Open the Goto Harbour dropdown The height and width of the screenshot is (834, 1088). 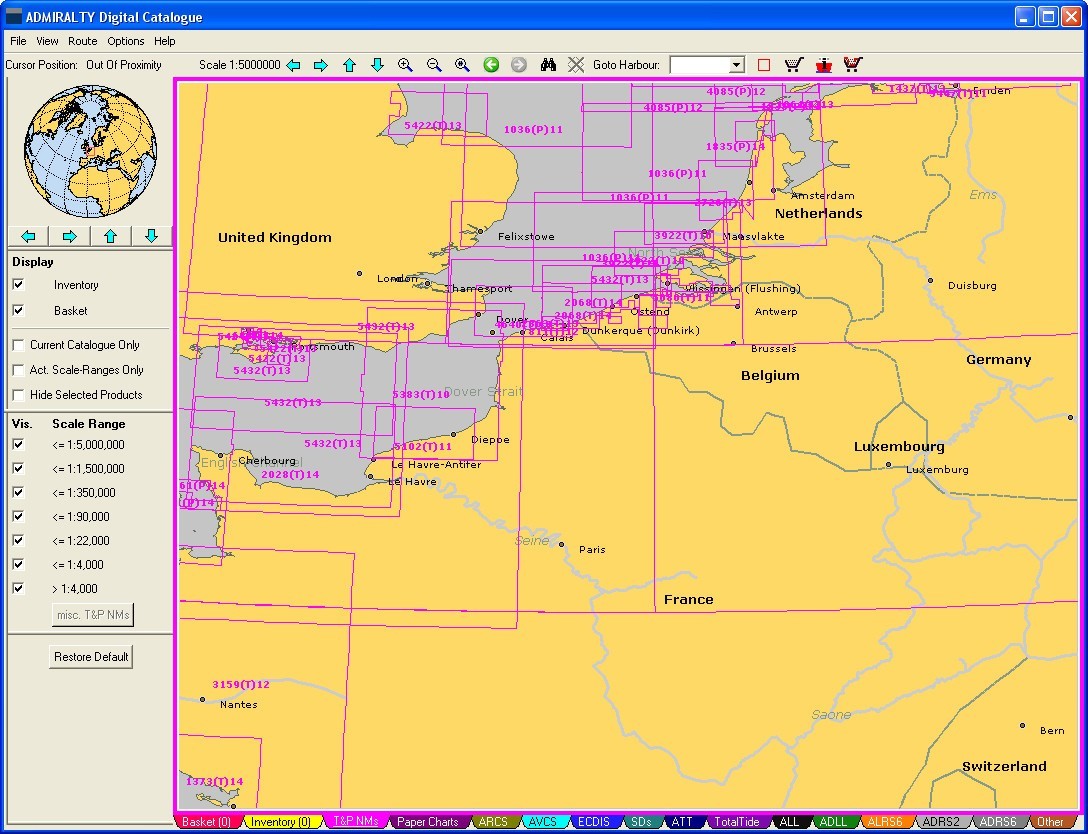click(736, 65)
